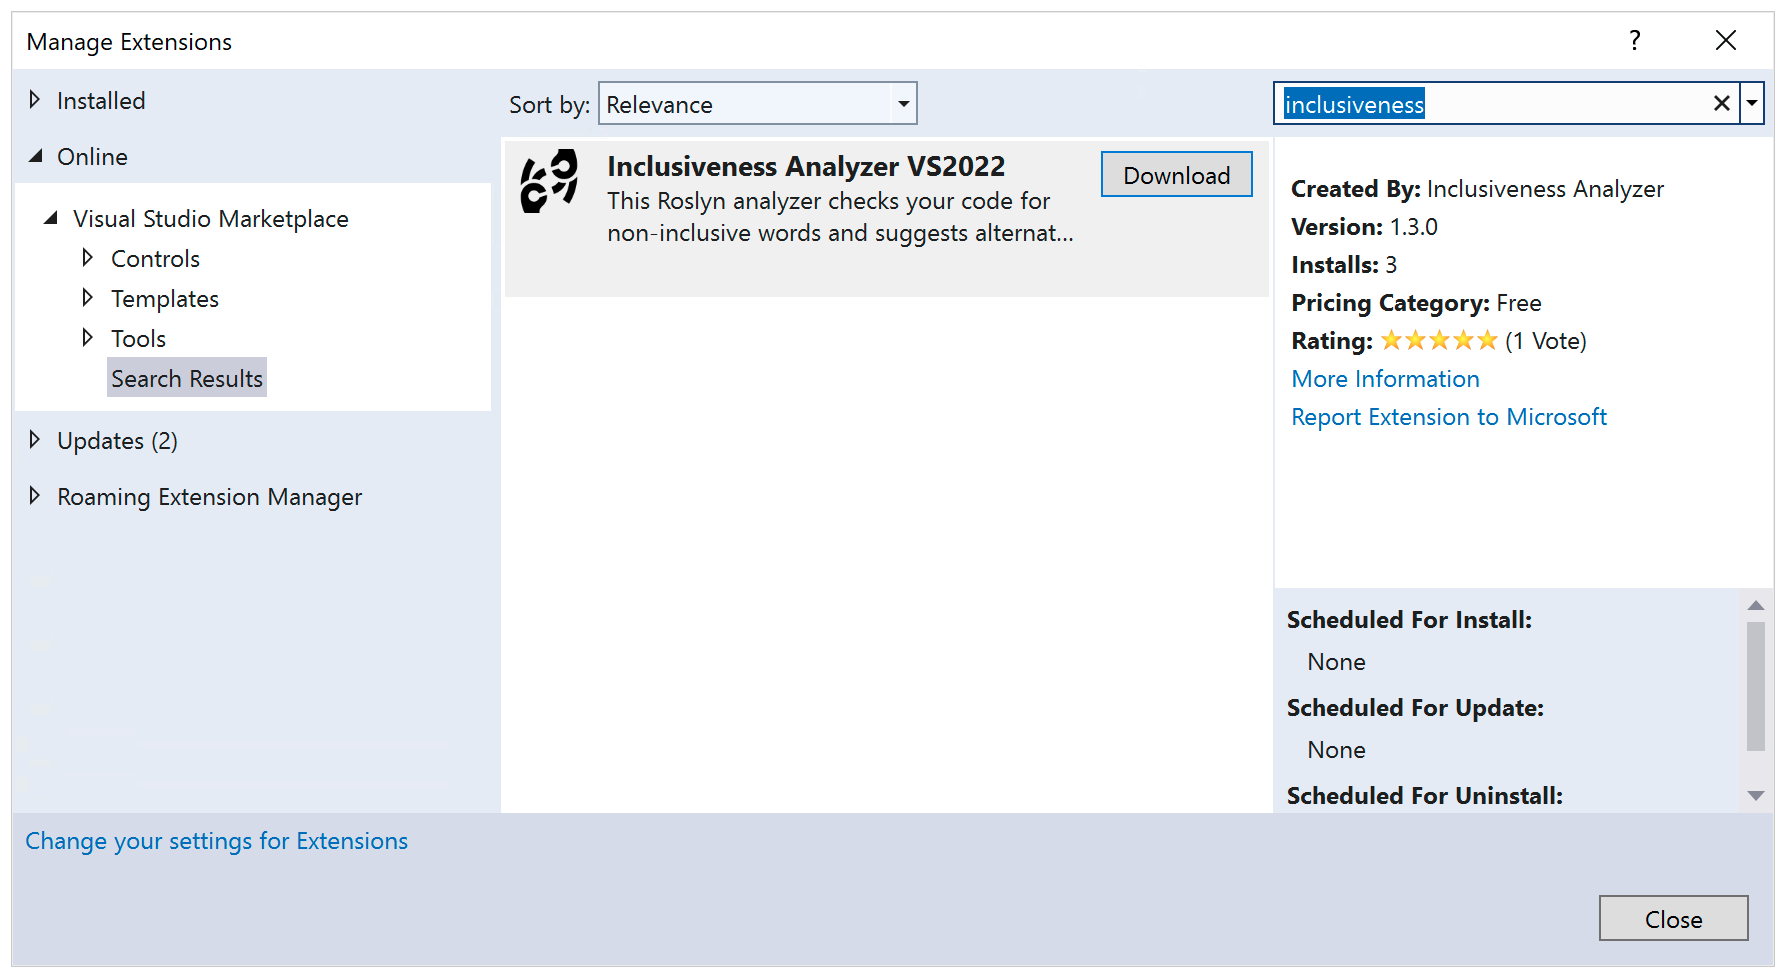Click the Scheduled For Update heading
The height and width of the screenshot is (978, 1788).
pyautogui.click(x=1415, y=708)
